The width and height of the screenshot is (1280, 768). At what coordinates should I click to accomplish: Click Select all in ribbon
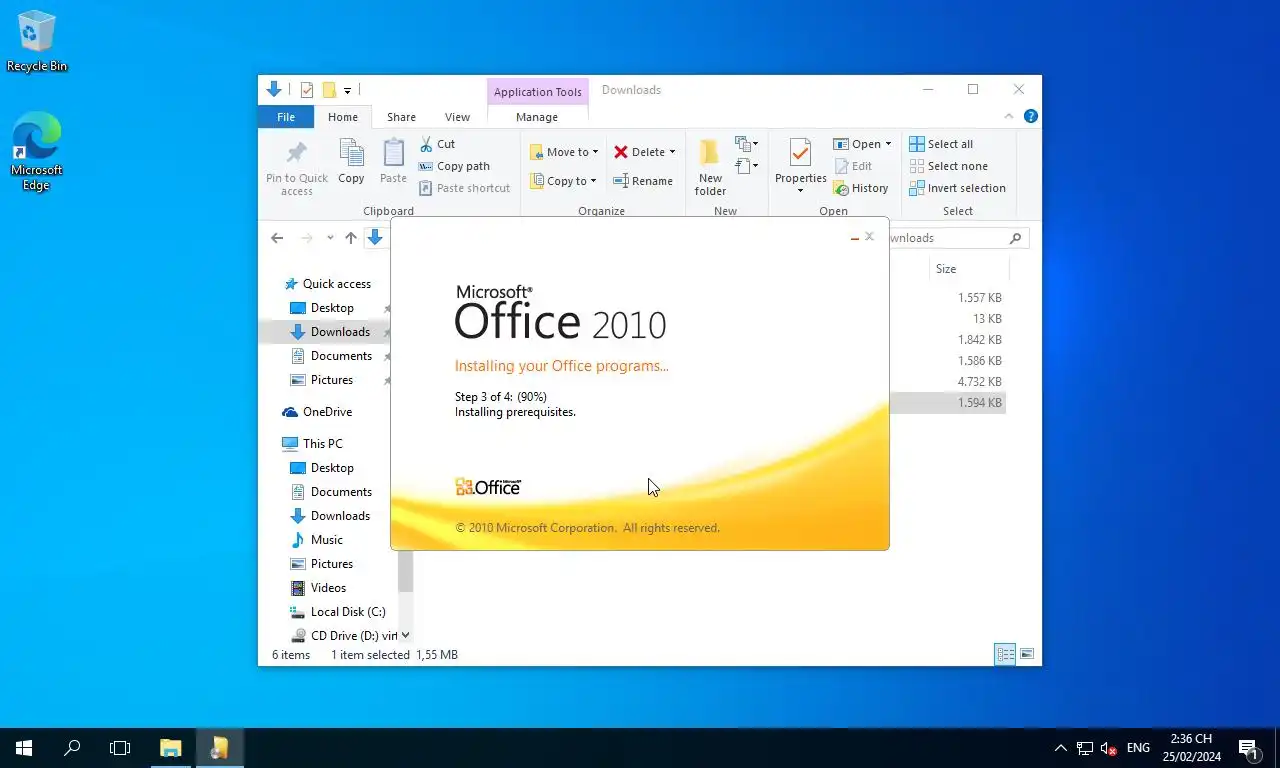[941, 144]
